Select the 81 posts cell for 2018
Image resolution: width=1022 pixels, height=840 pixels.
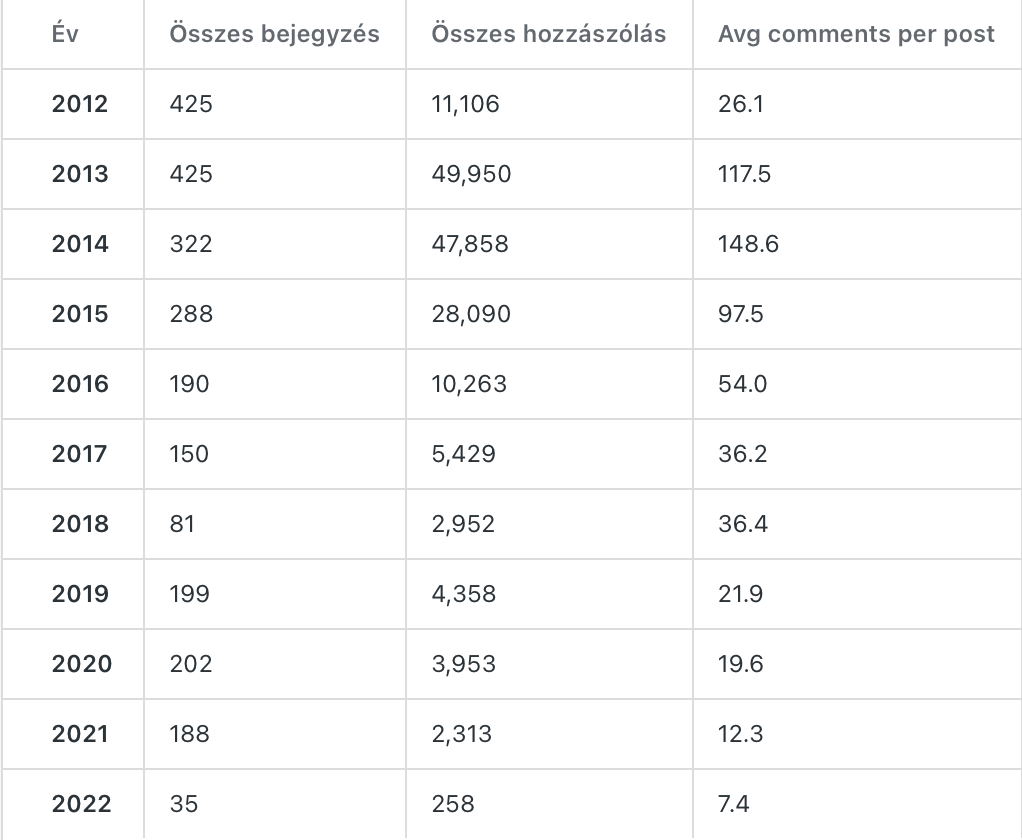pos(182,524)
